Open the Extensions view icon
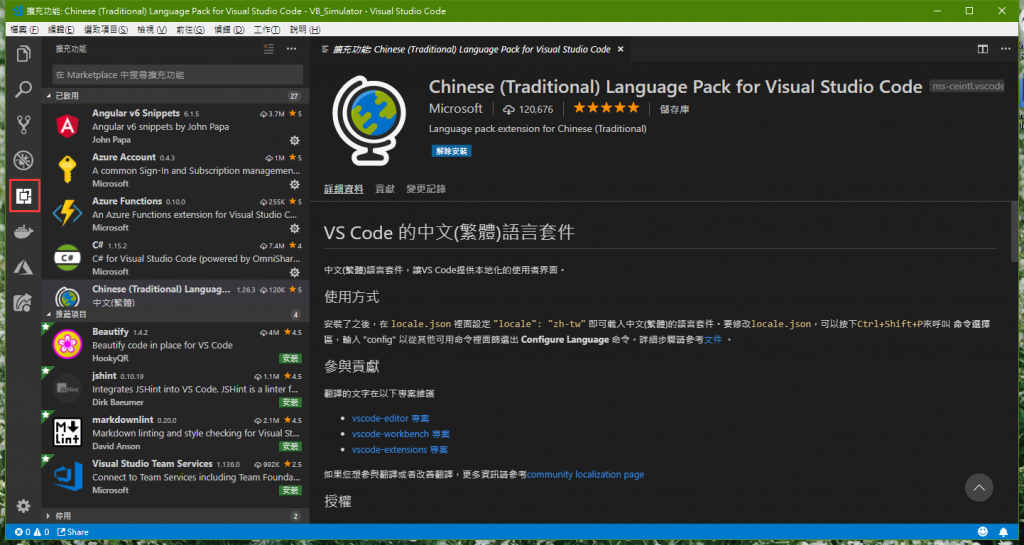This screenshot has height=545, width=1024. [x=24, y=195]
